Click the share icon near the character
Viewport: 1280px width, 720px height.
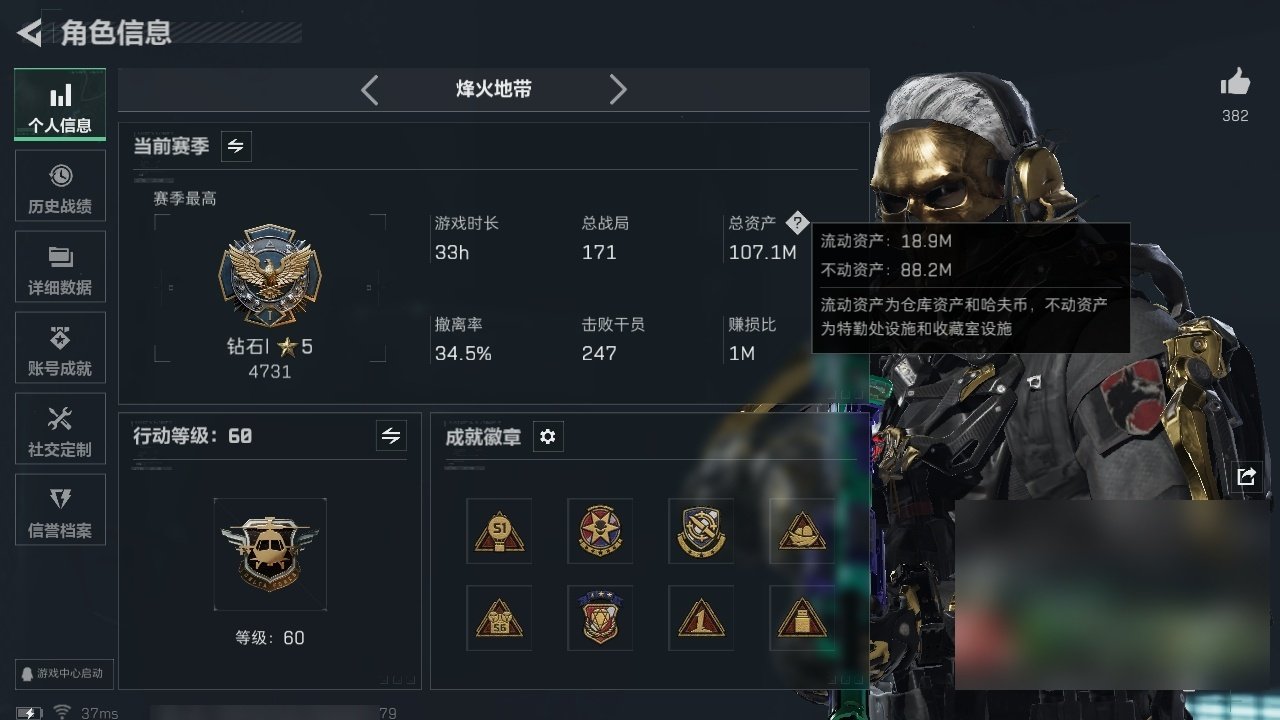pyautogui.click(x=1246, y=477)
